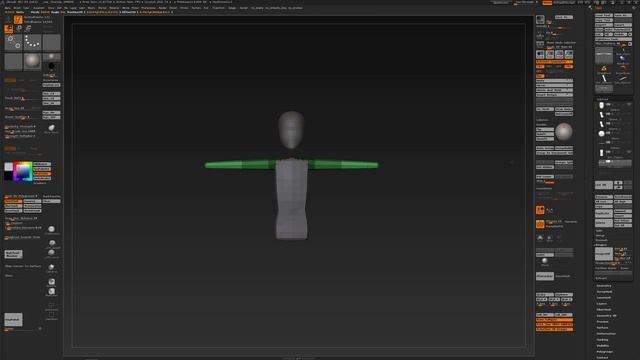The image size is (640, 360).
Task: Expand the Split subtool section
Action: (x=599, y=231)
